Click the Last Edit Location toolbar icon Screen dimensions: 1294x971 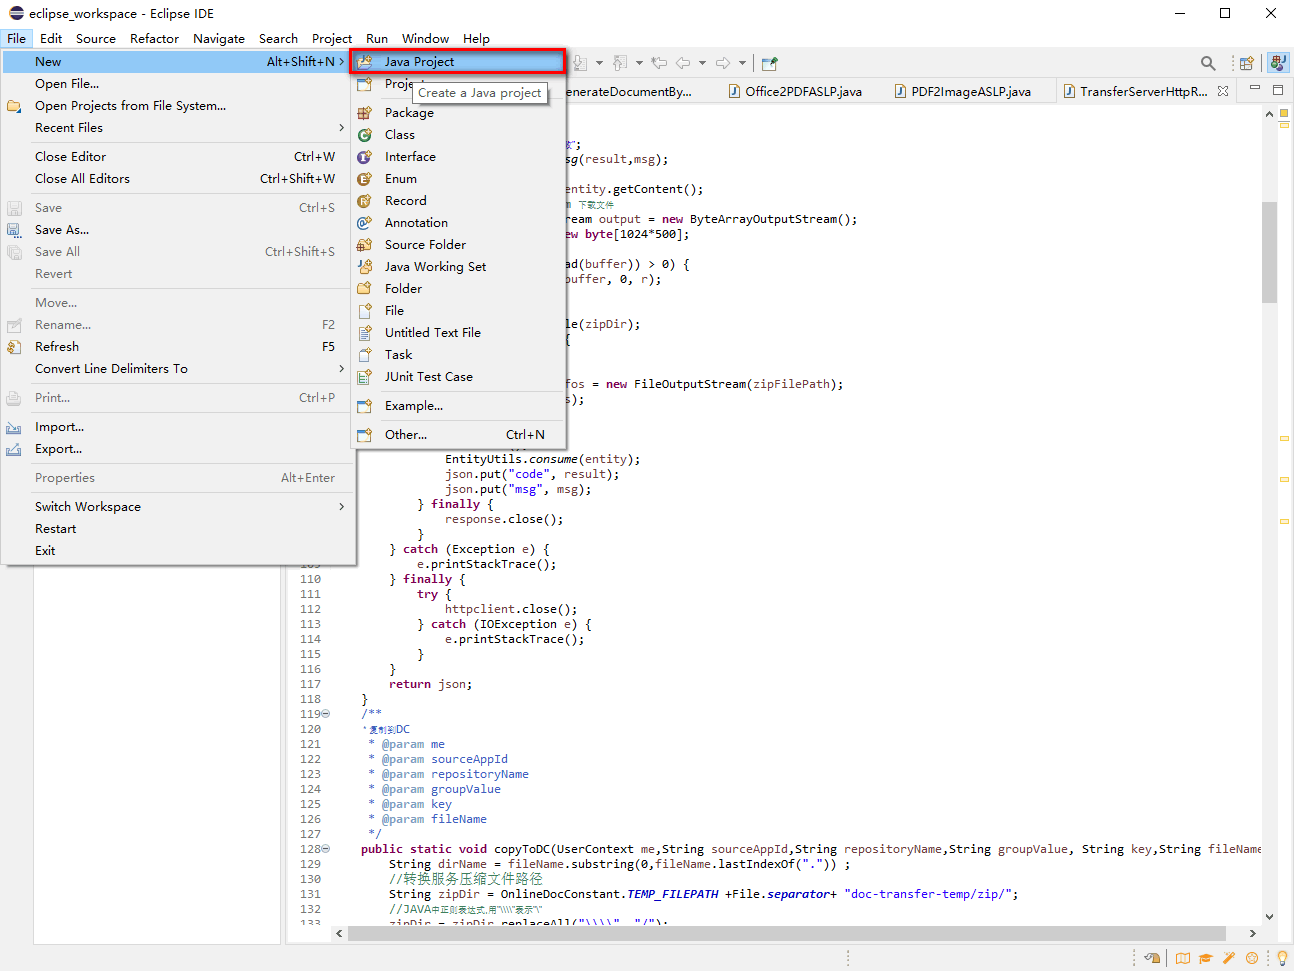(x=658, y=62)
